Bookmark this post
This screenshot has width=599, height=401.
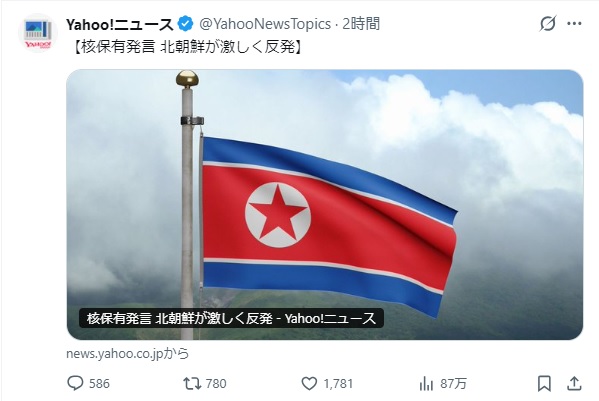[x=544, y=383]
